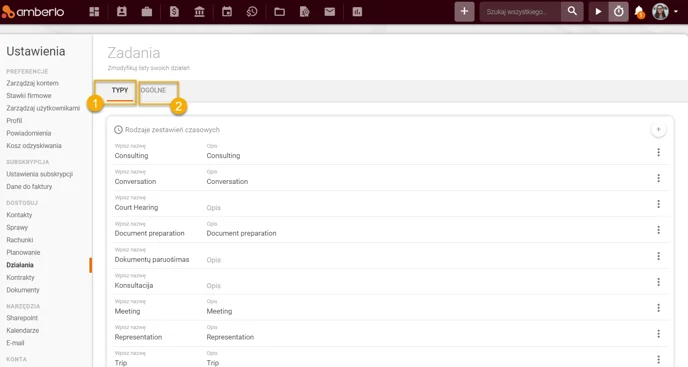688x367 pixels.
Task: Open Sprawy customization settings
Action: click(17, 227)
